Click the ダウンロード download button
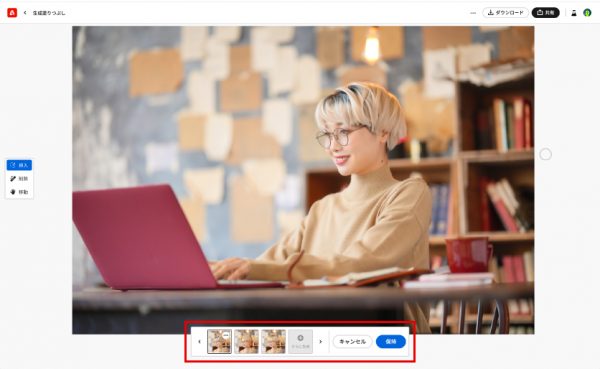Screen dimensions: 600x369 point(505,13)
